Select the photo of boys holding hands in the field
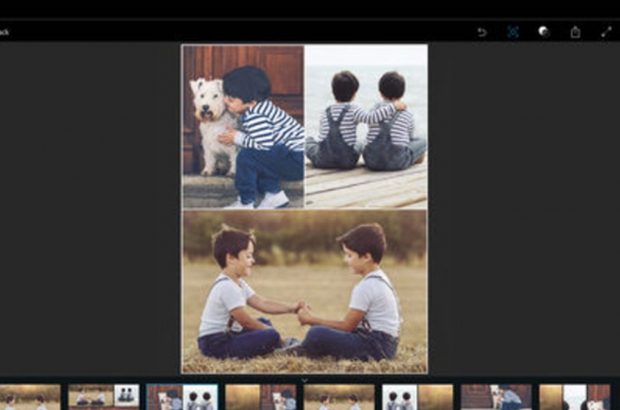 pos(304,290)
